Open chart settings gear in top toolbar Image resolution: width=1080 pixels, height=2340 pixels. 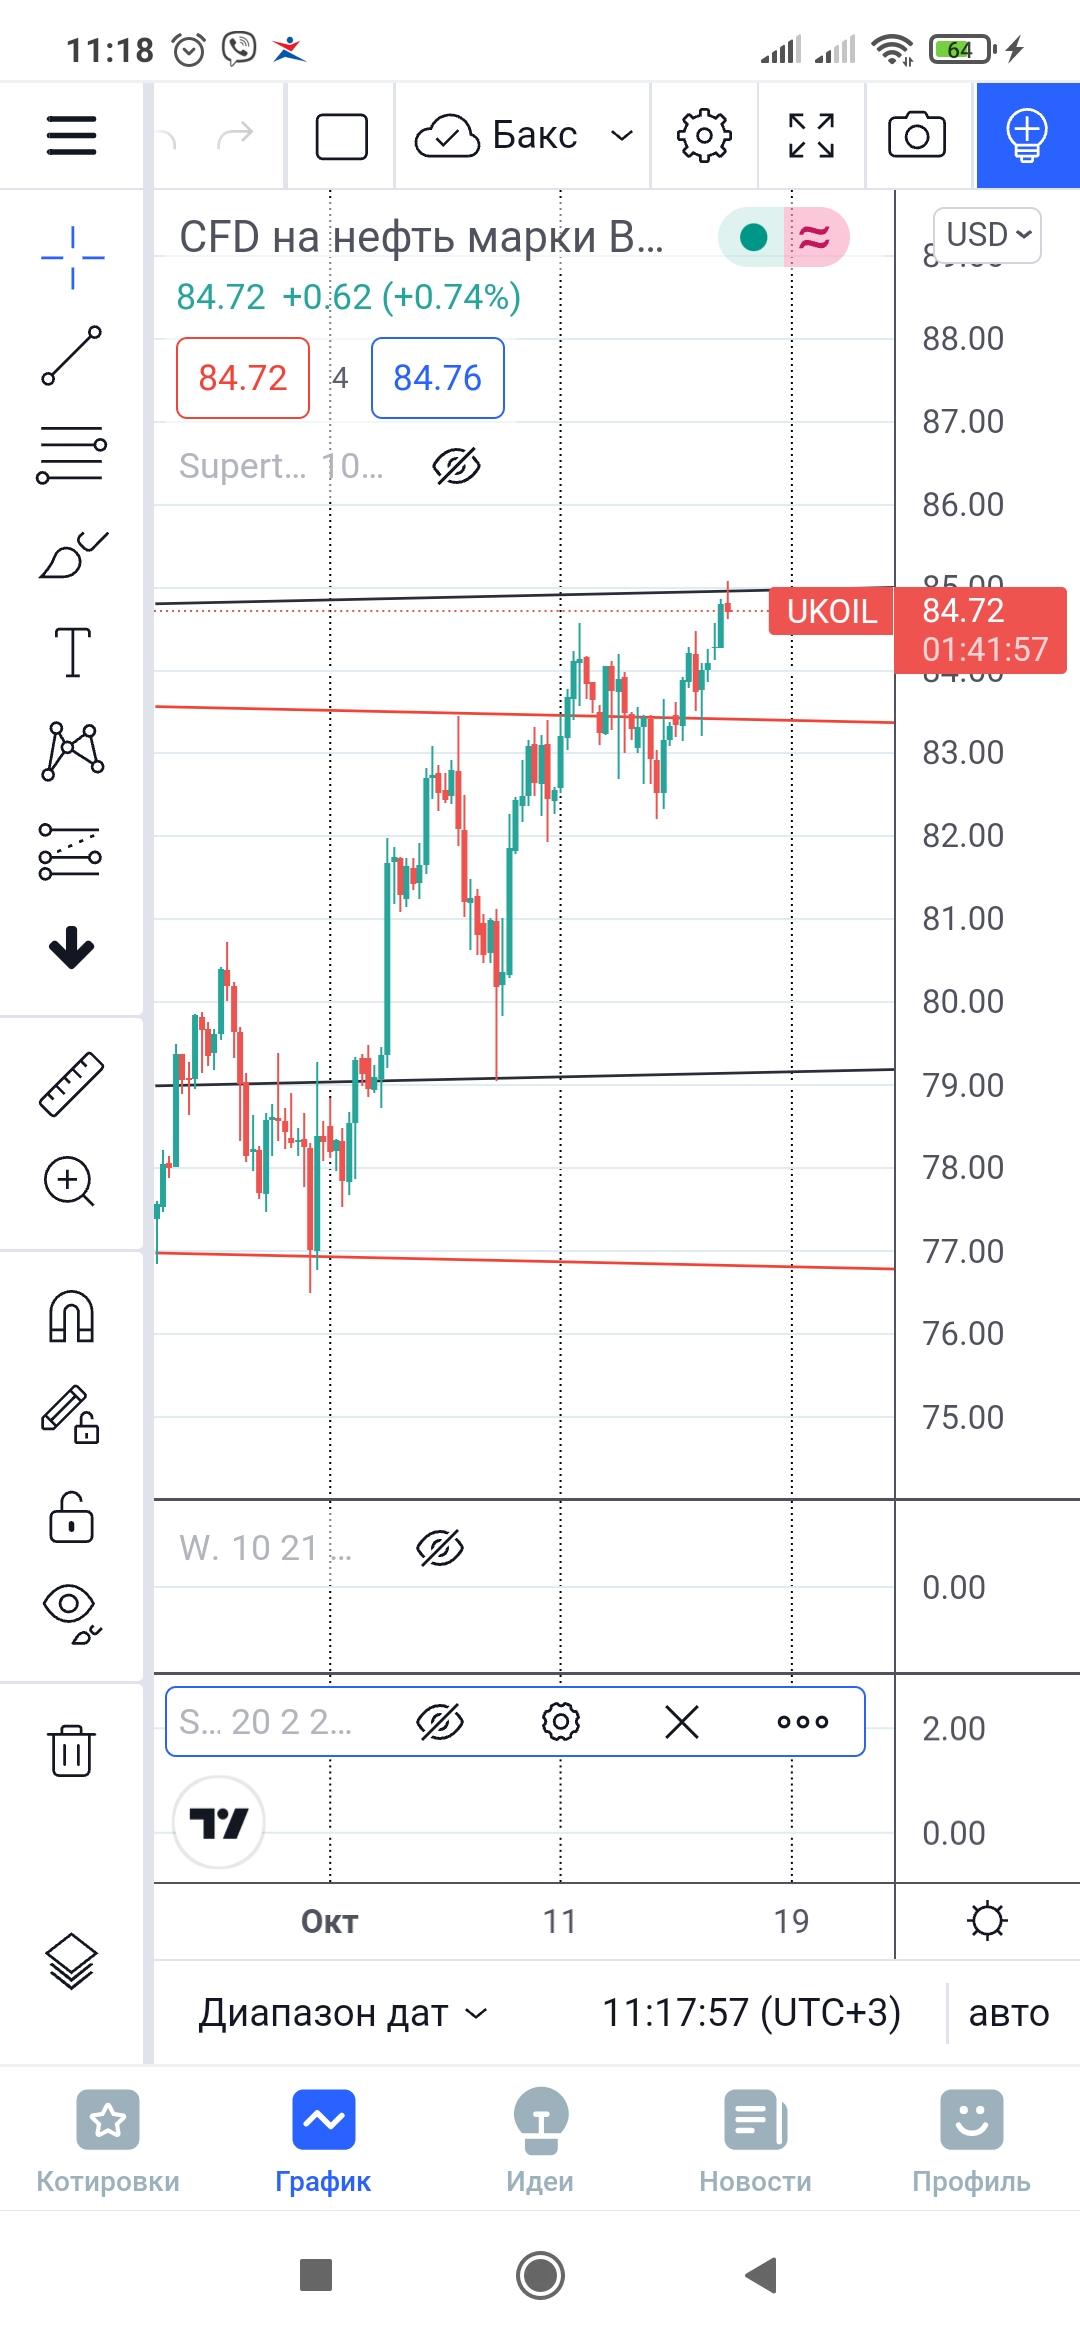pos(704,135)
